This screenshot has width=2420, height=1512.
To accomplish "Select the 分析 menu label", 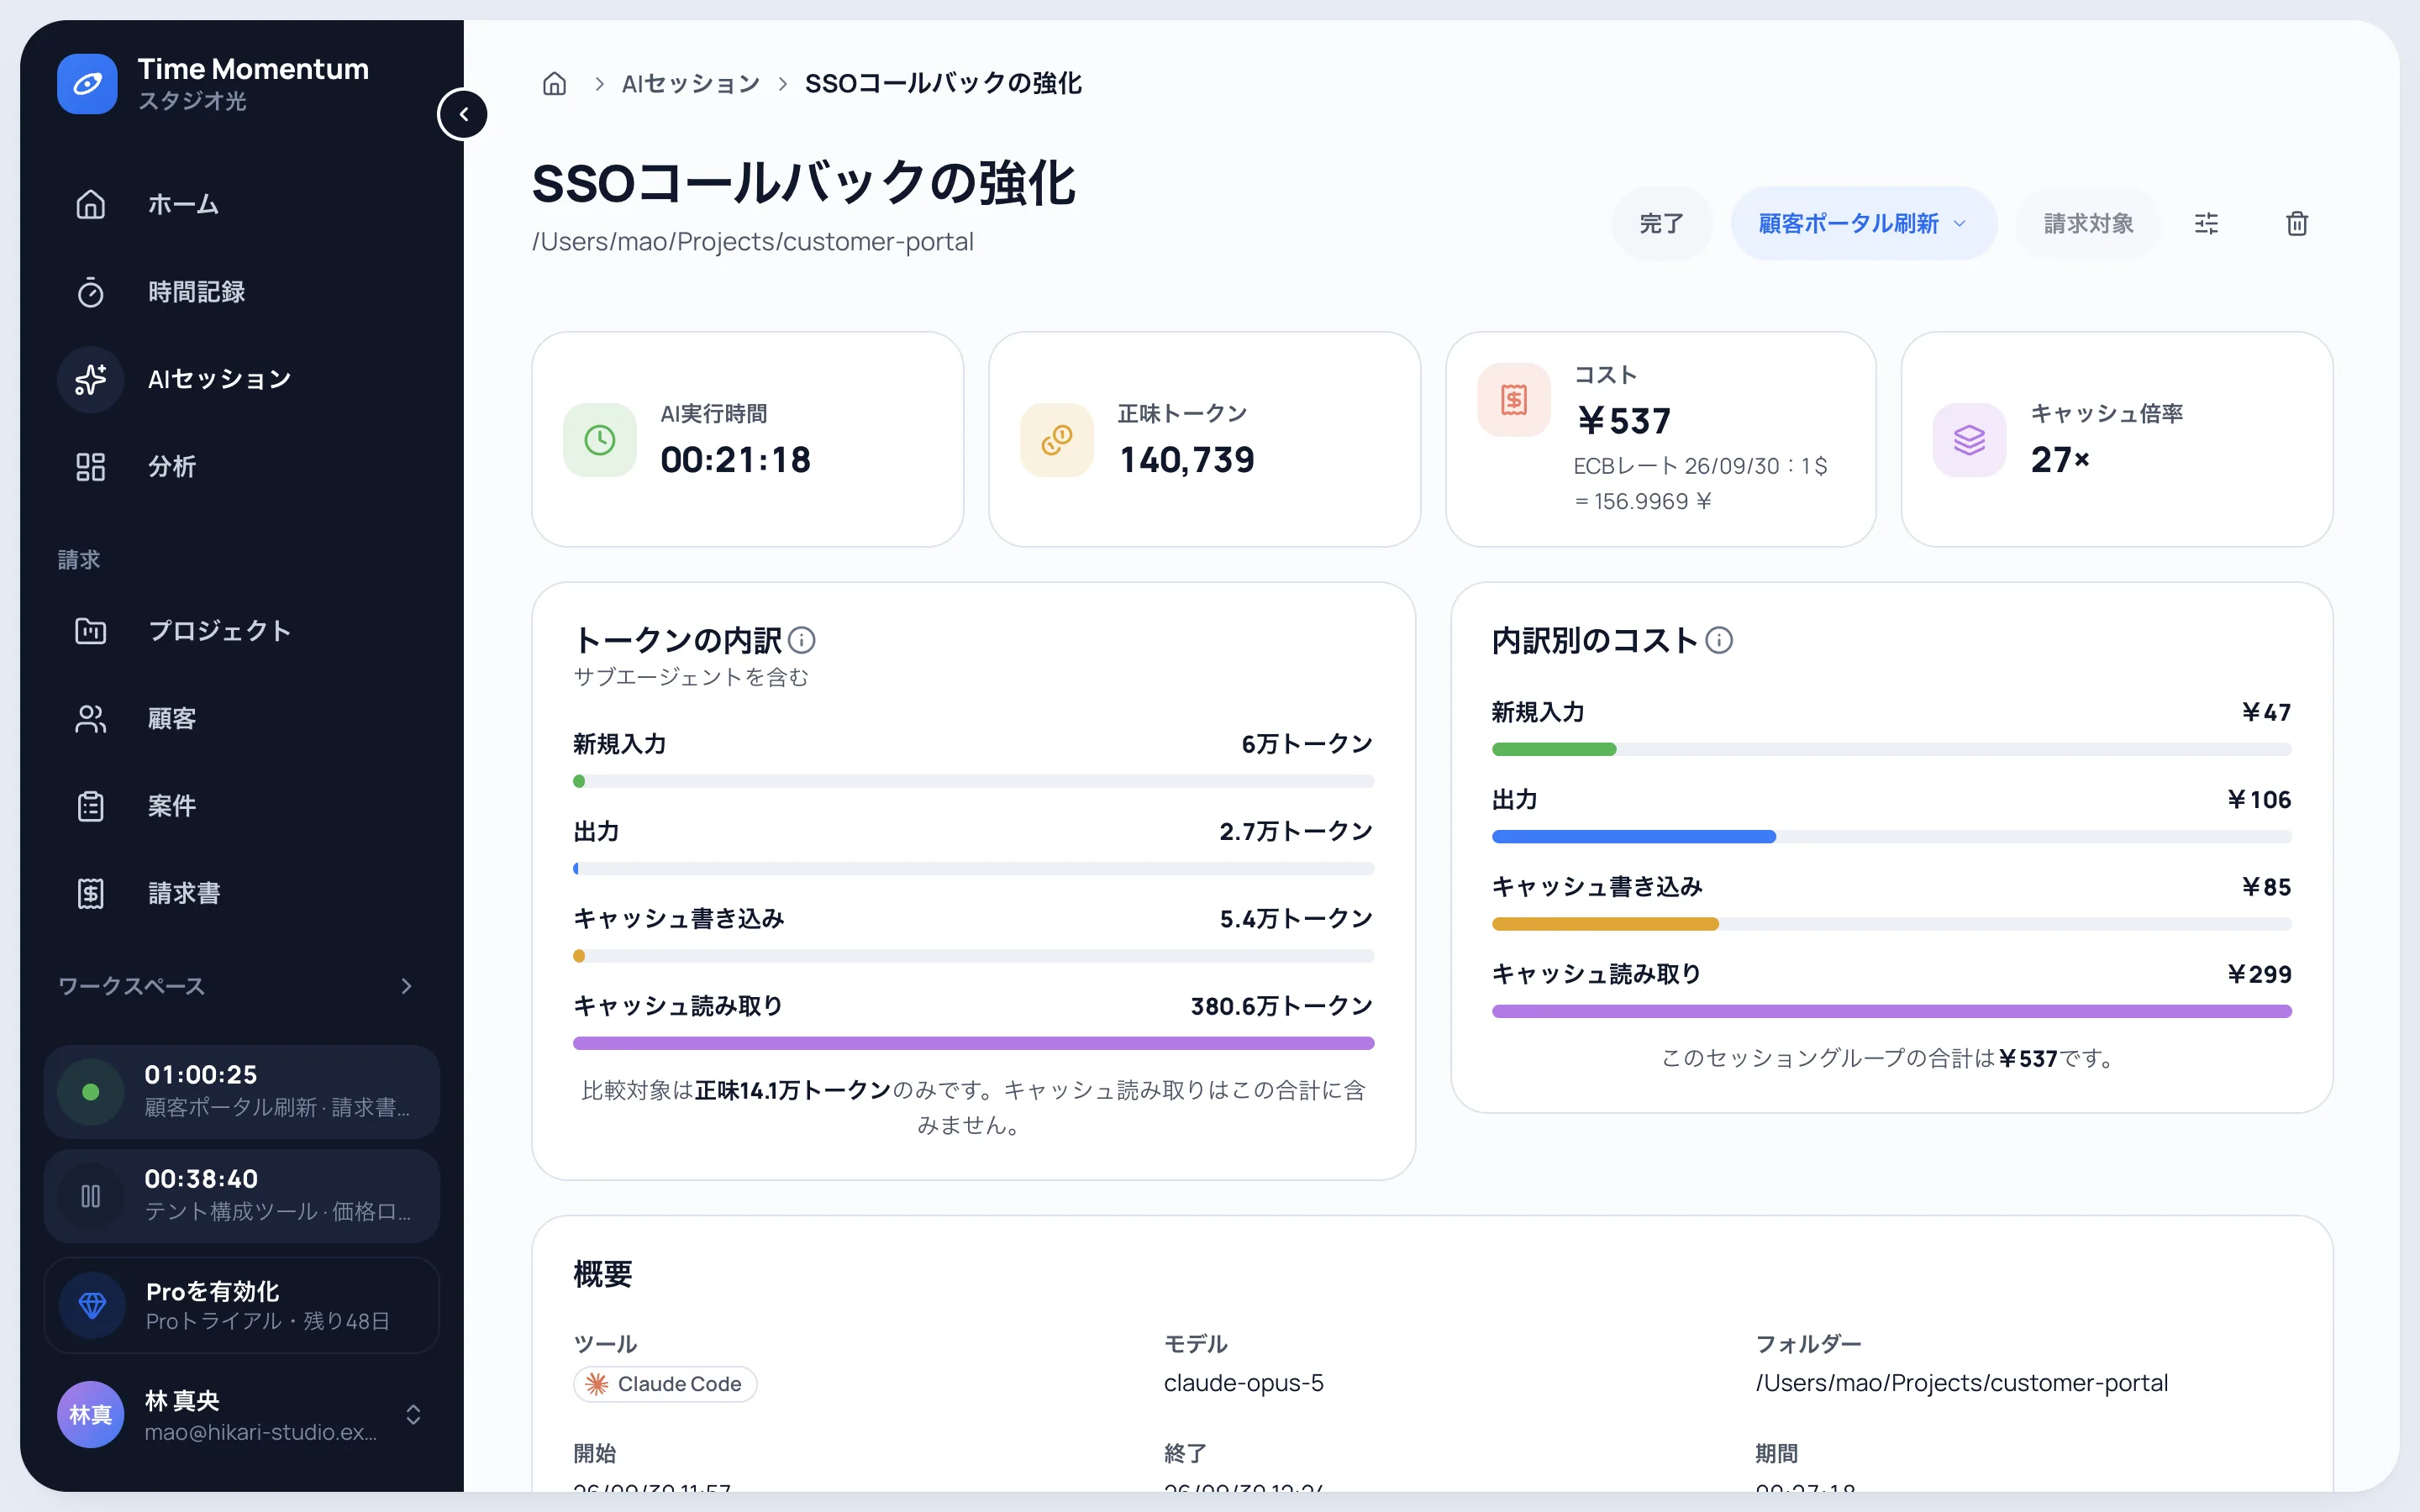I will (x=172, y=467).
